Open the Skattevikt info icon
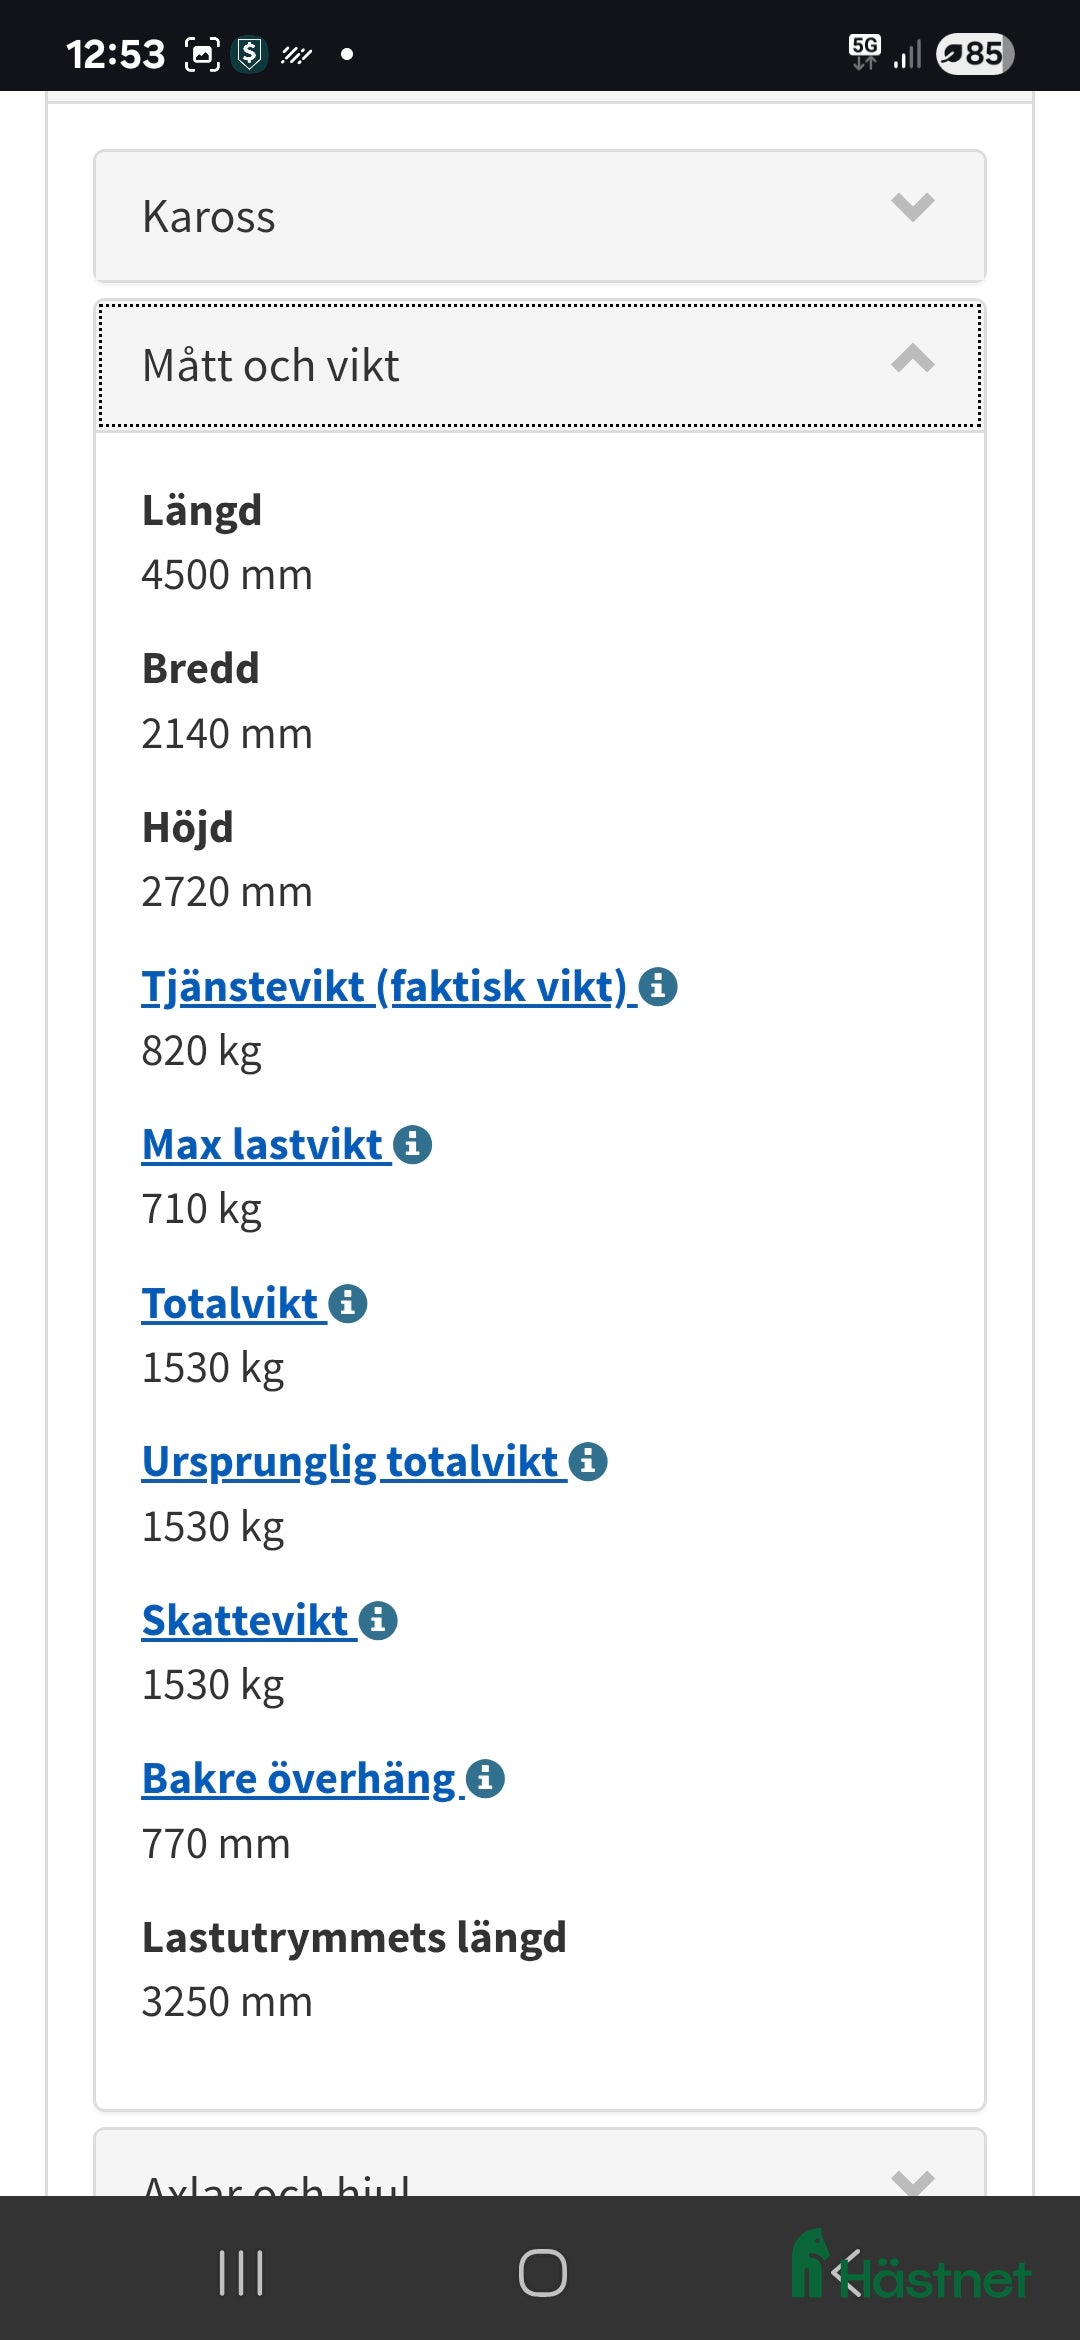Viewport: 1080px width, 2340px height. click(x=378, y=1621)
